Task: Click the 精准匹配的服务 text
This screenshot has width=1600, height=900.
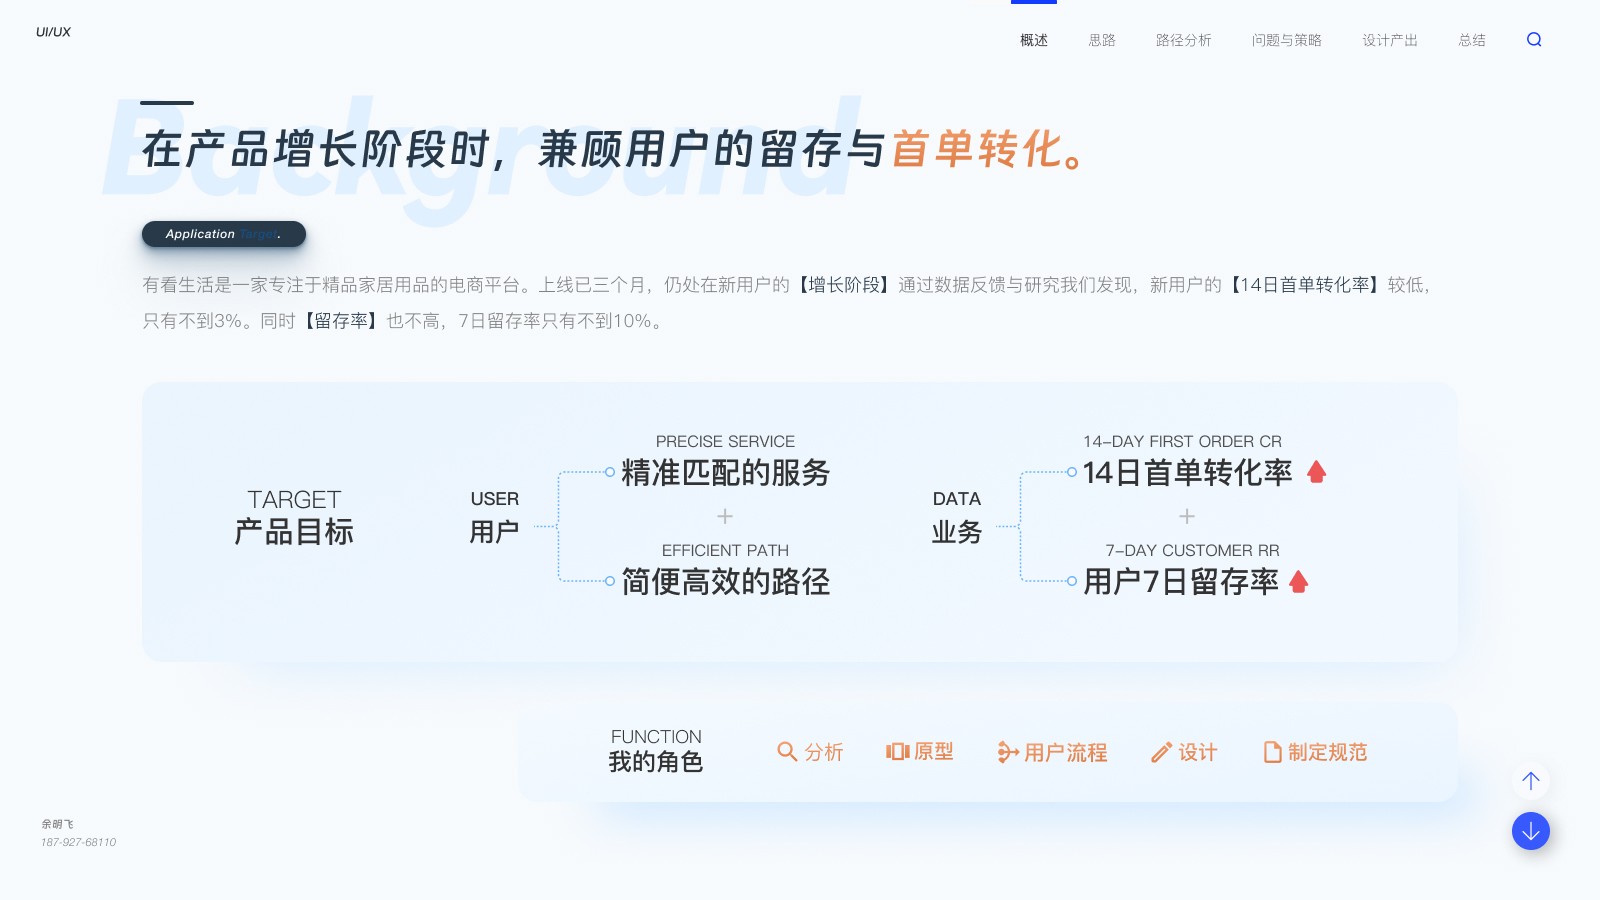Action: 726,472
